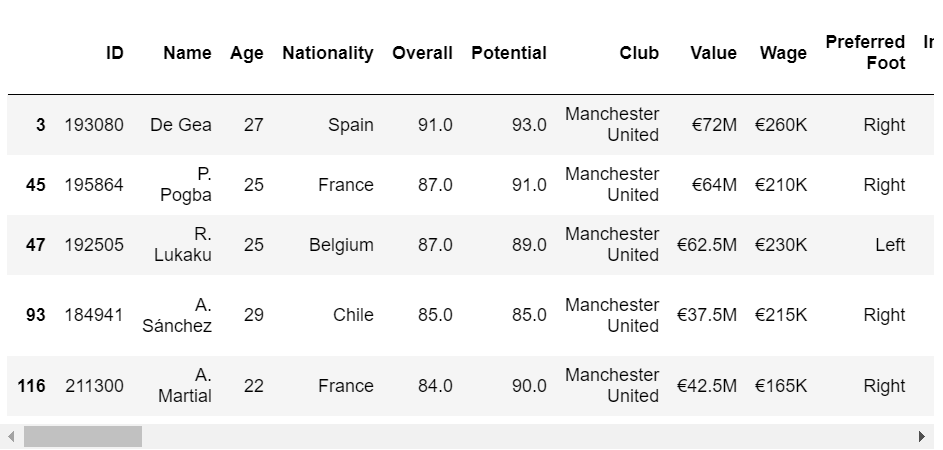Click ID cell 195864
This screenshot has height=450, width=943.
click(94, 185)
